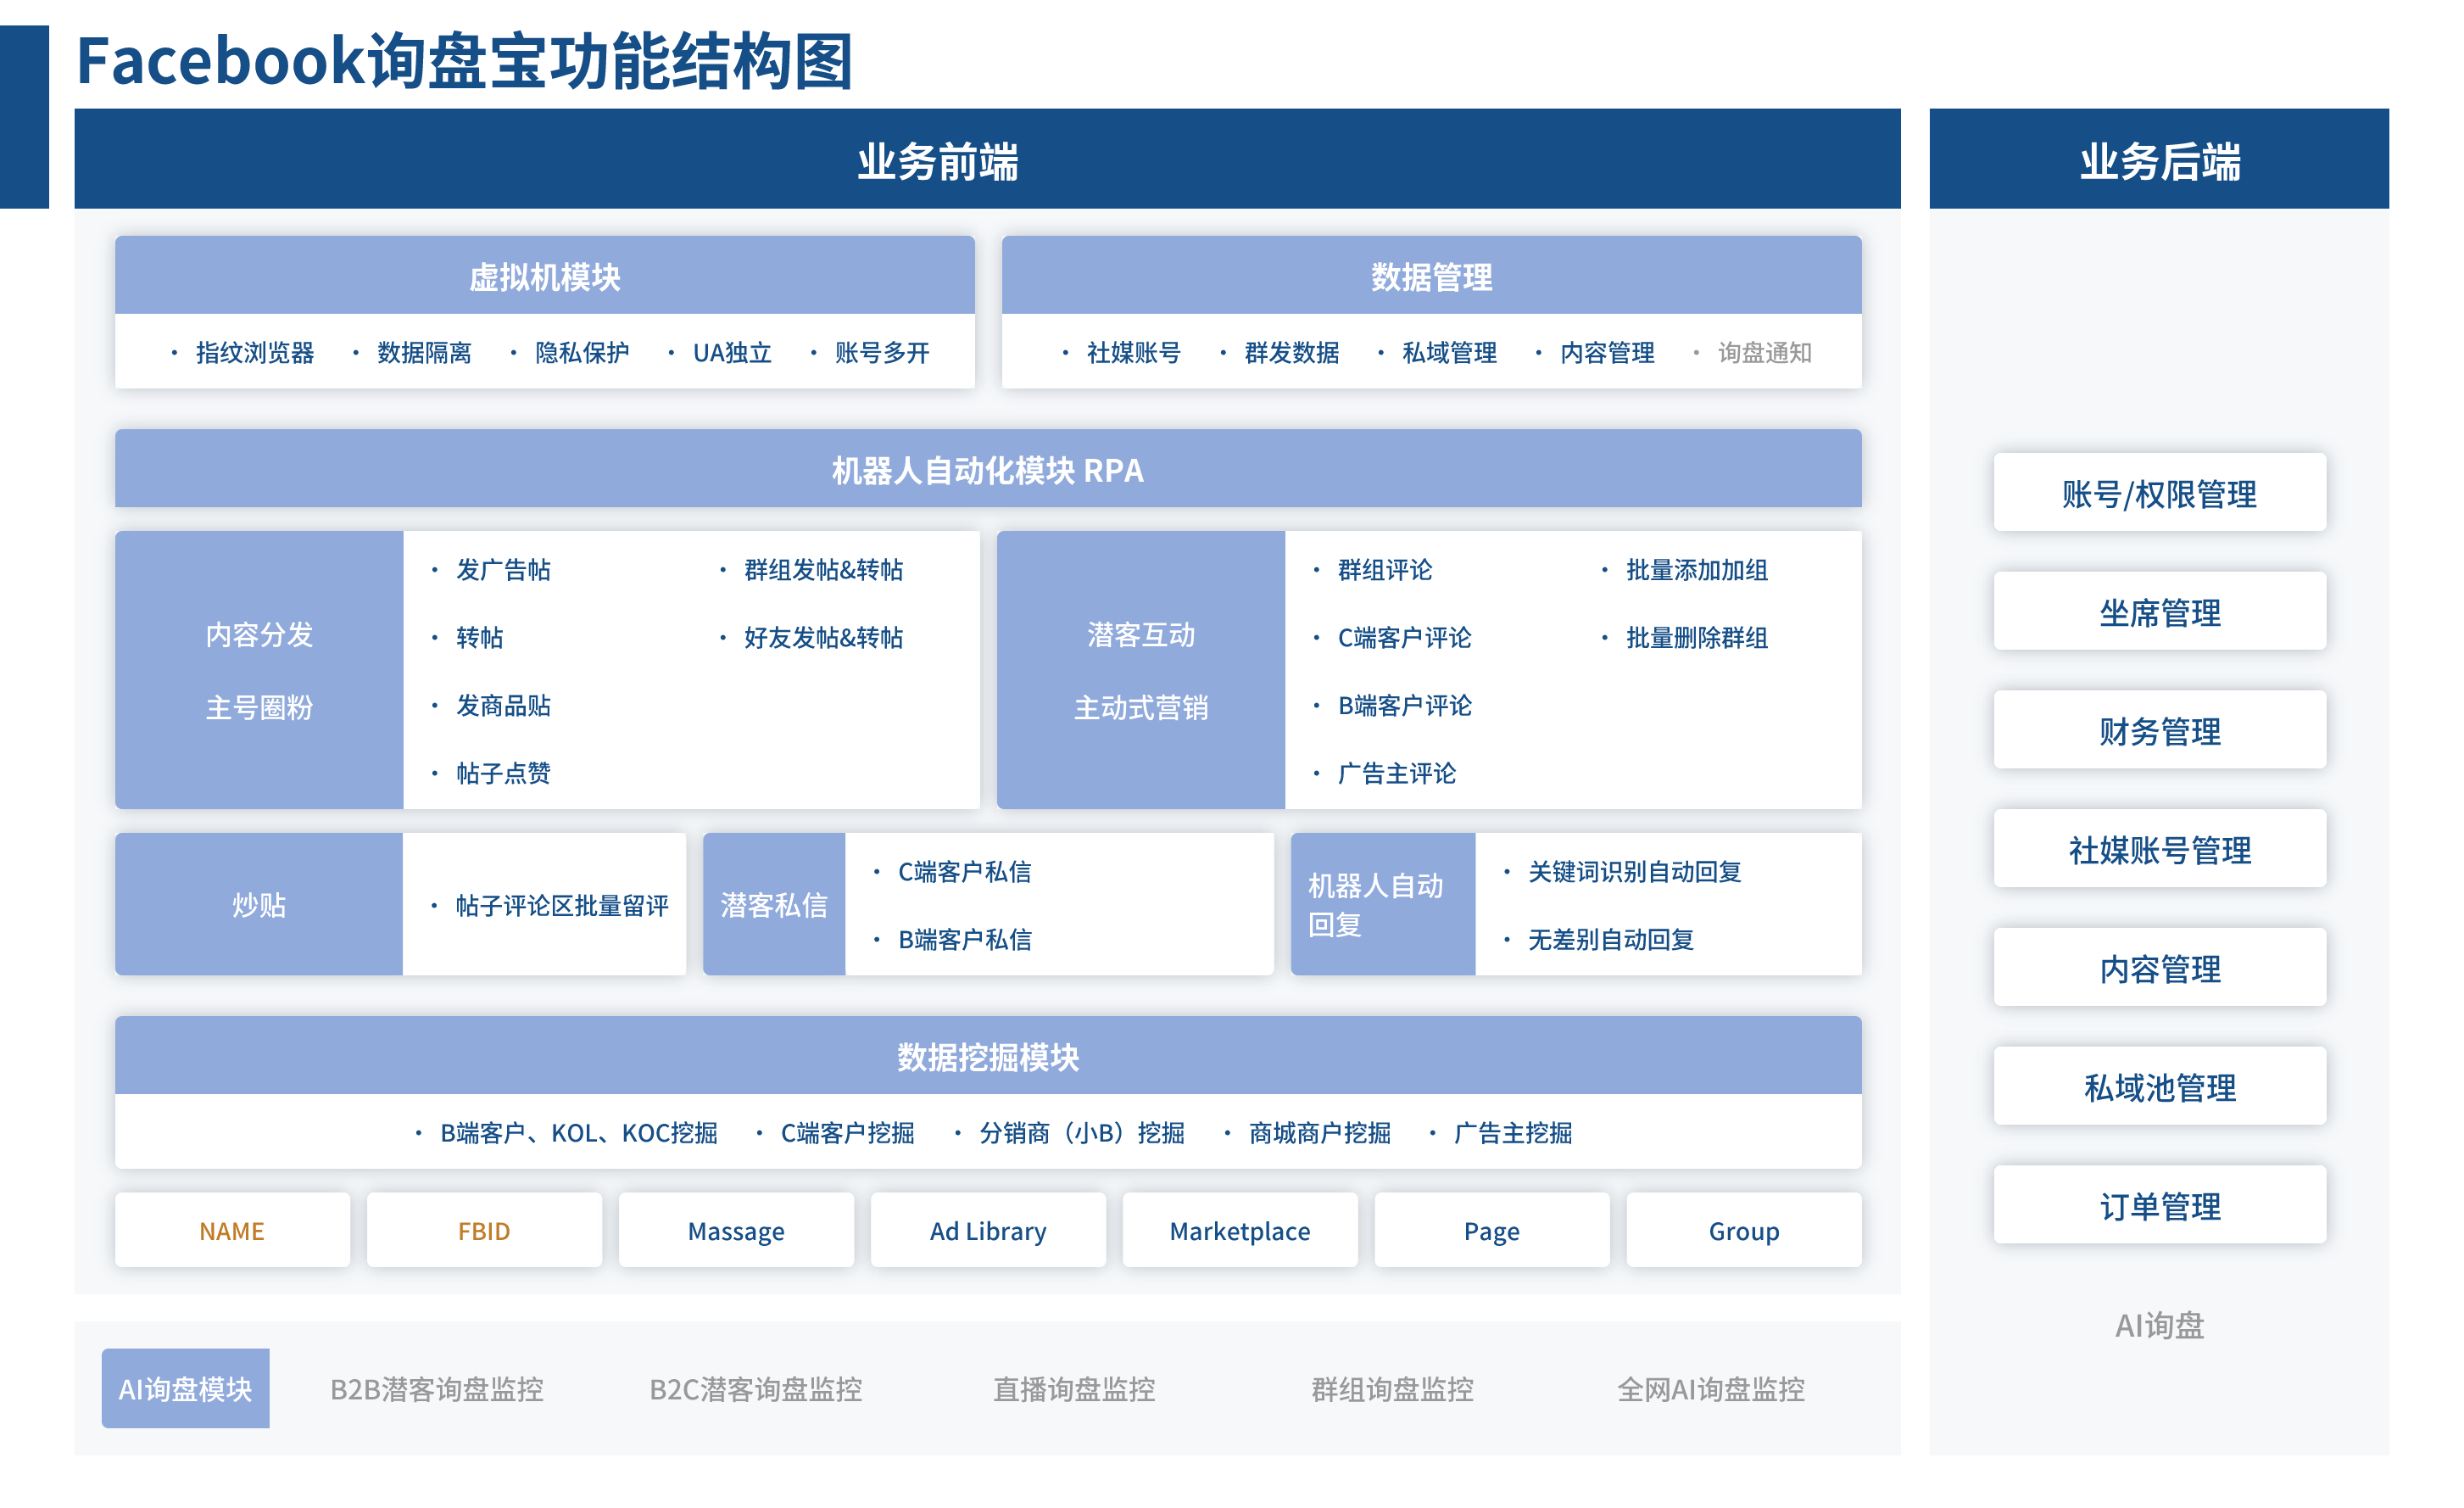Click the 群发数据 item
This screenshot has width=2464, height=1508.
coord(1292,353)
